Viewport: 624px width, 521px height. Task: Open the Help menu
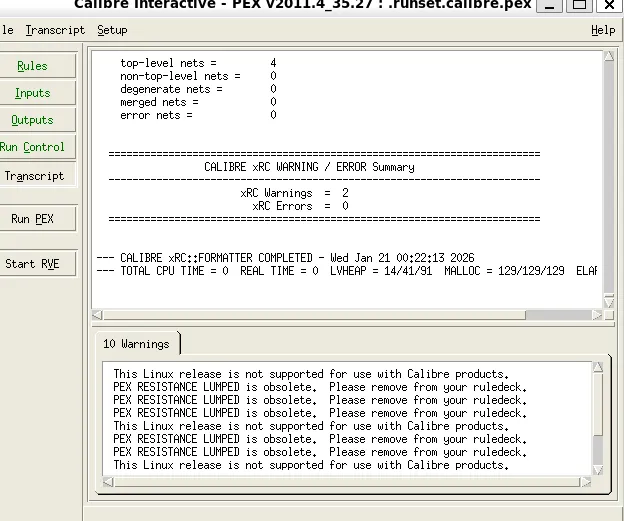[x=603, y=30]
